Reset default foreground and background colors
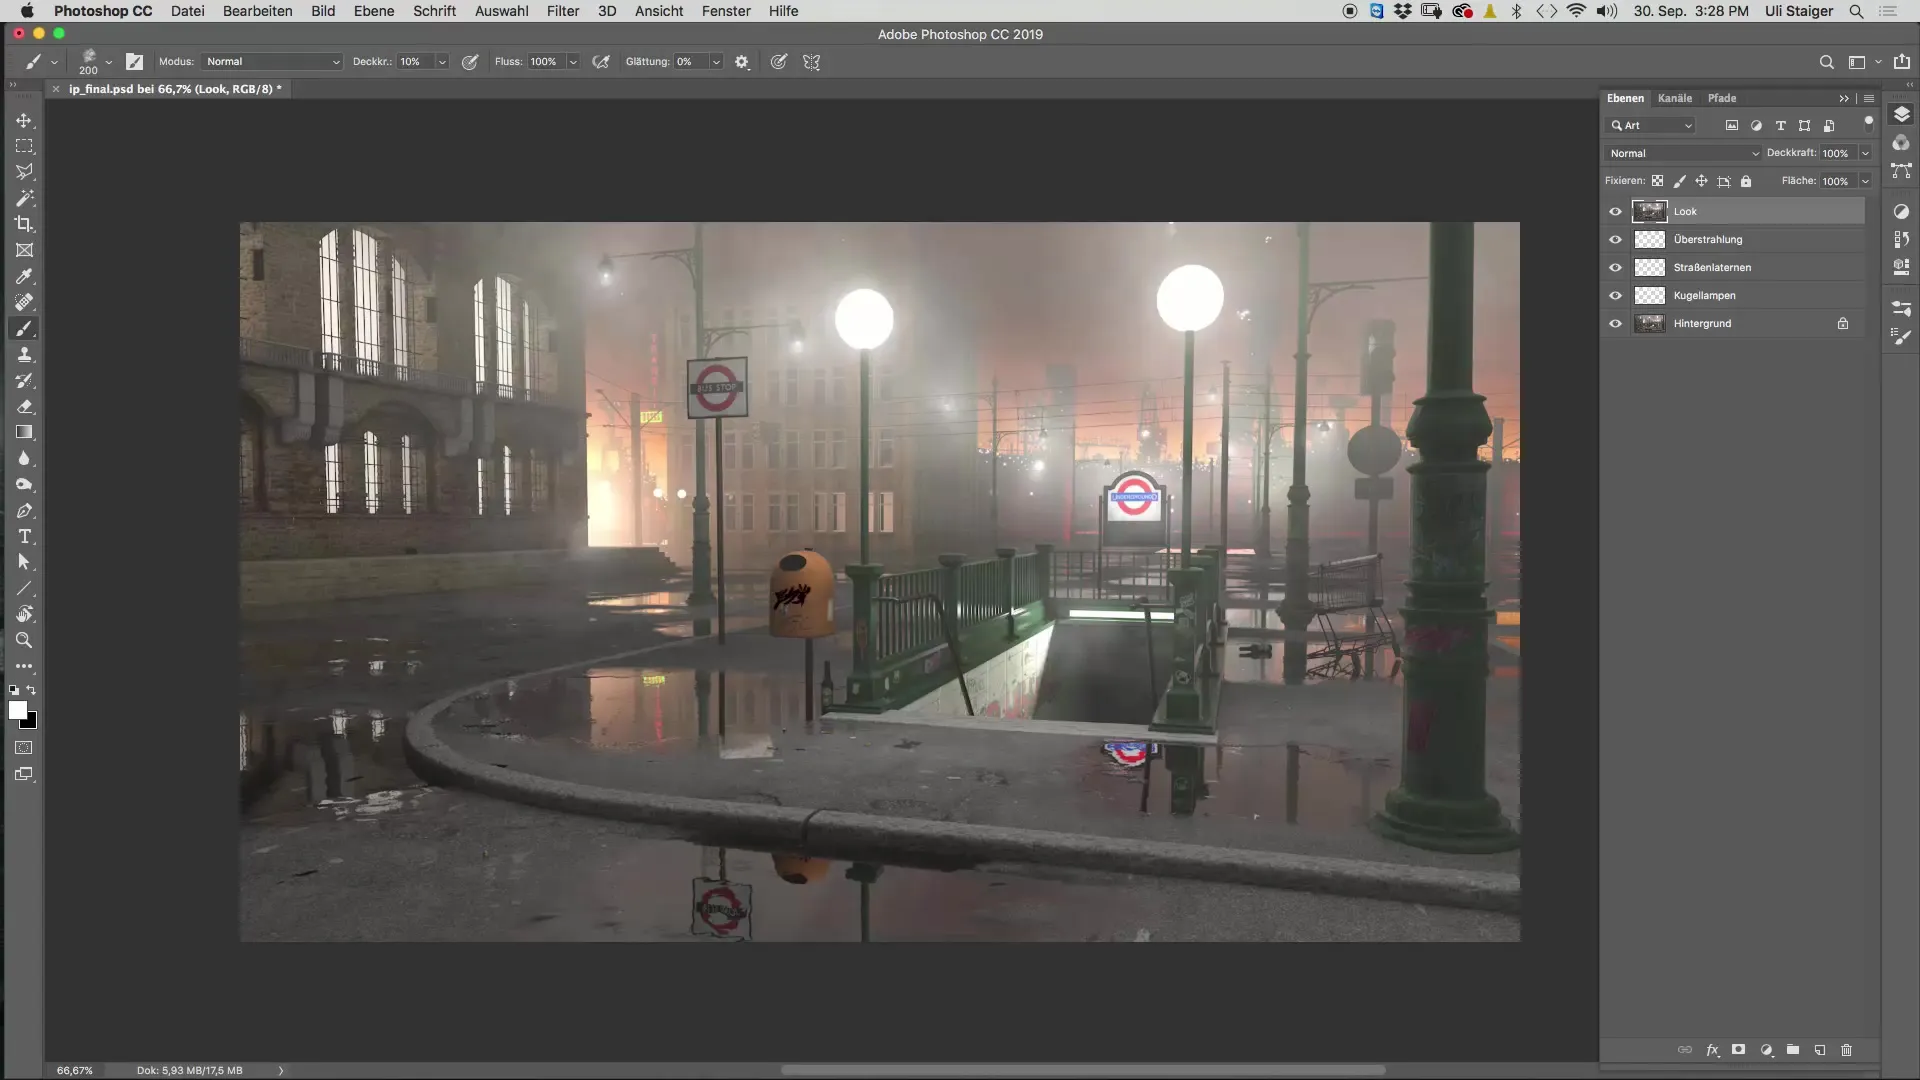The height and width of the screenshot is (1080, 1920). coord(14,690)
